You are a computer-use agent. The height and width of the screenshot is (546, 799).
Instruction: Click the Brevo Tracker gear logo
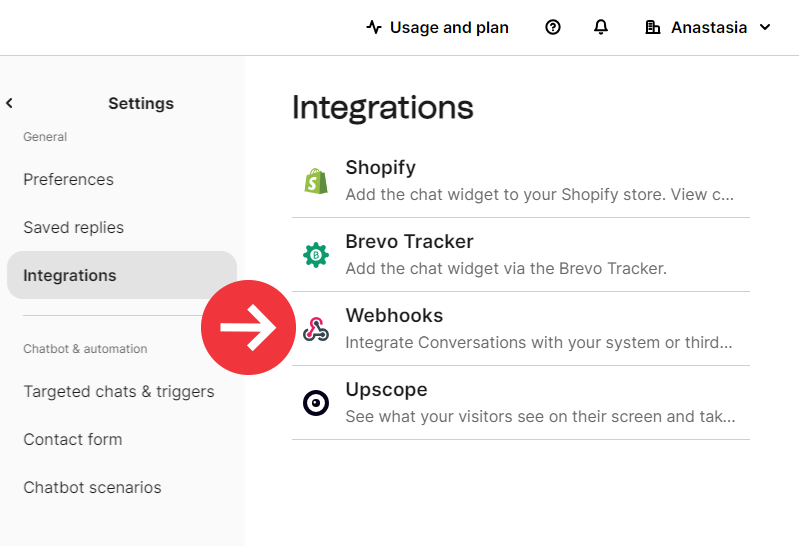[x=316, y=255]
